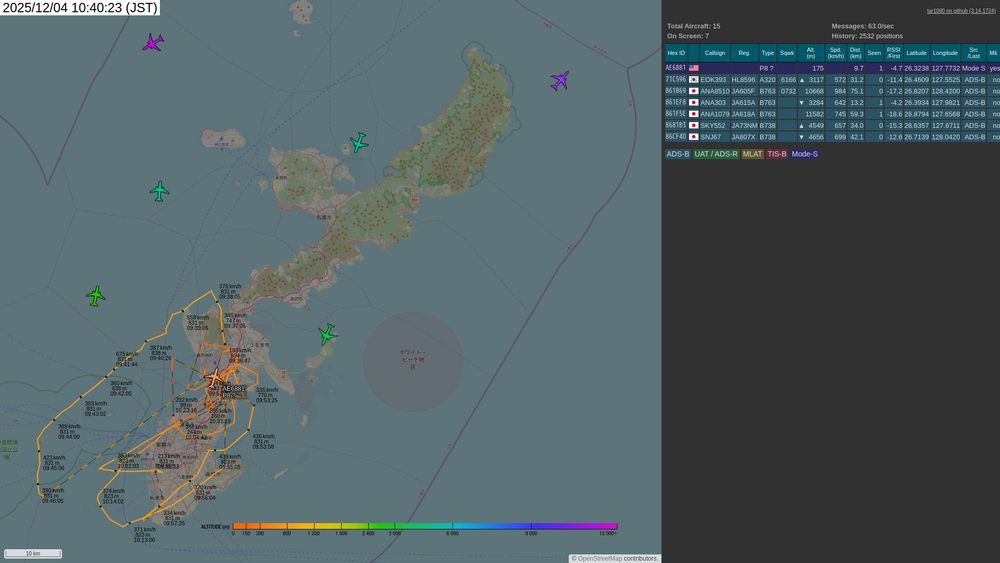1000x563 pixels.
Task: Click descent arrow in ANA303 altitude cell
Action: coord(802,103)
